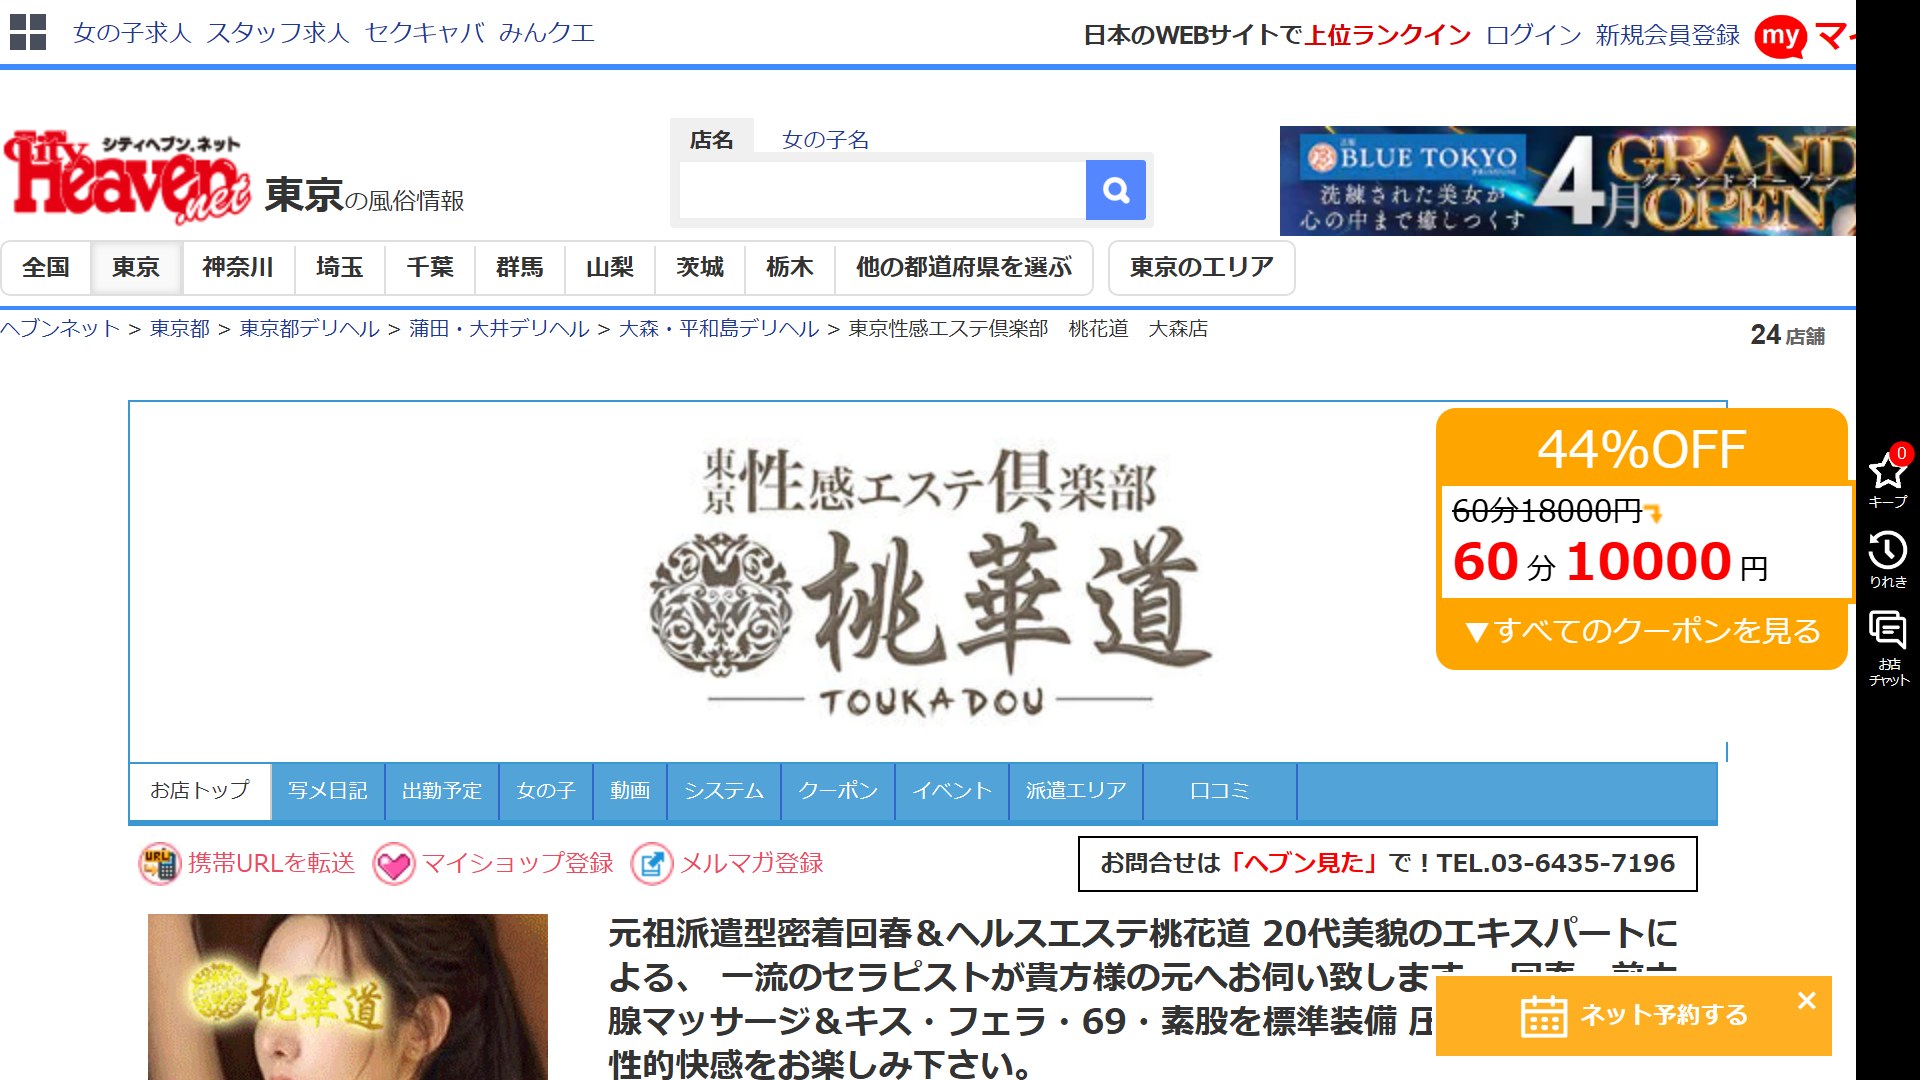Select 全国 in the region bar
Viewport: 1920px width, 1080px height.
coord(46,268)
